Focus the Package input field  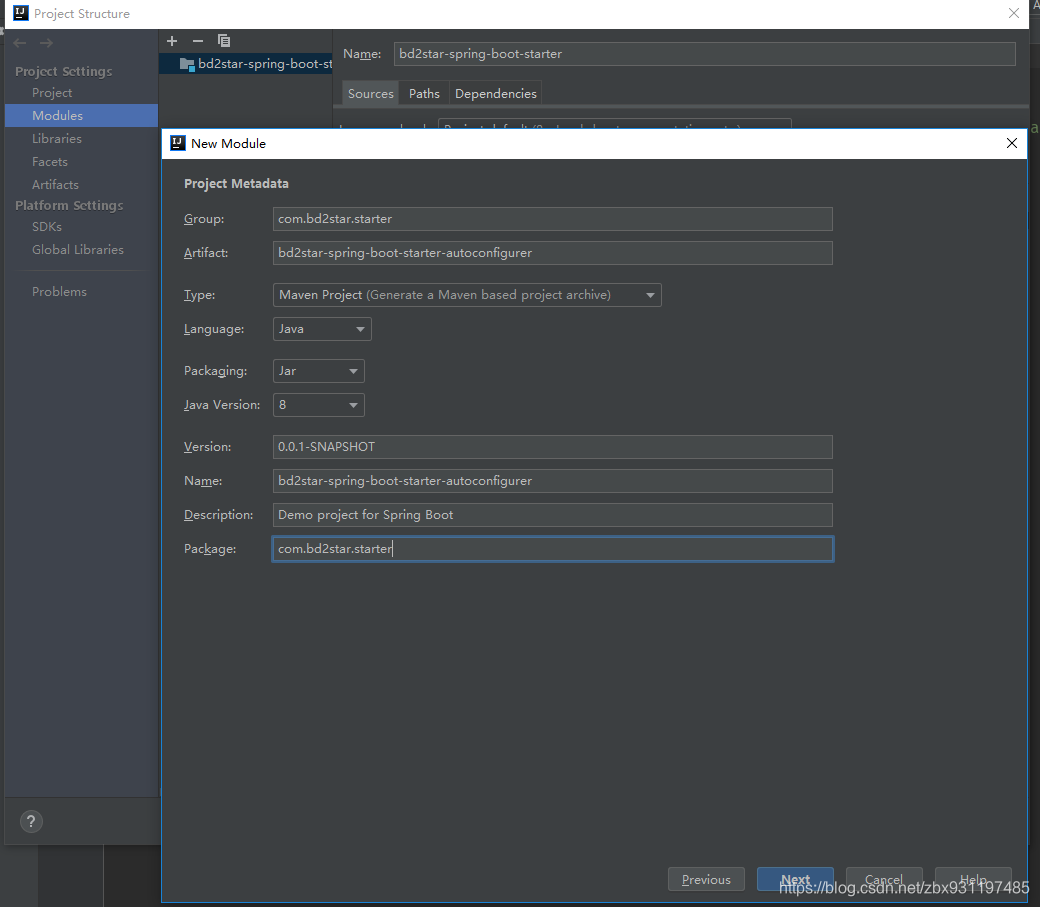point(552,549)
